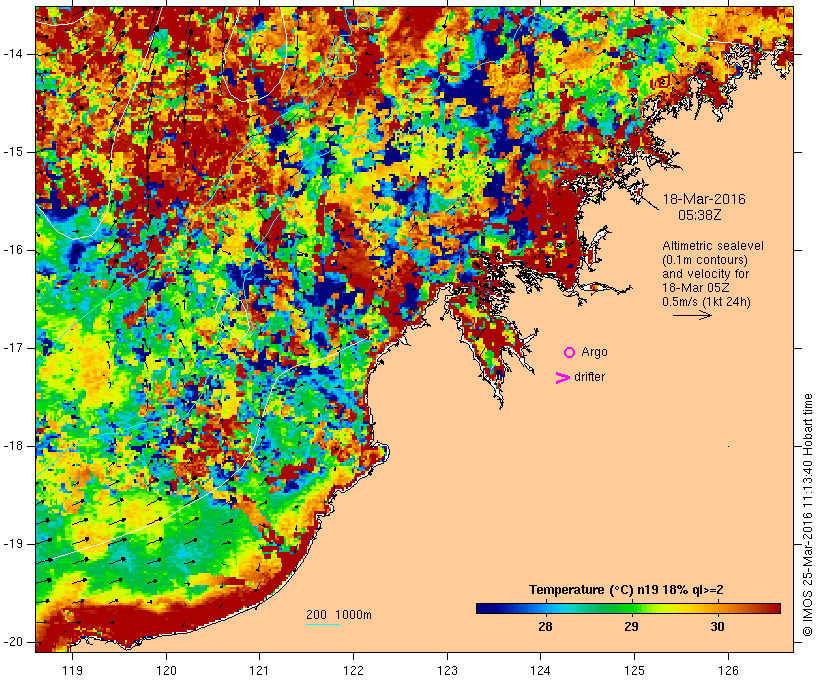The width and height of the screenshot is (820, 680).
Task: Click the -17 latitude axis label
Action: click(13, 348)
